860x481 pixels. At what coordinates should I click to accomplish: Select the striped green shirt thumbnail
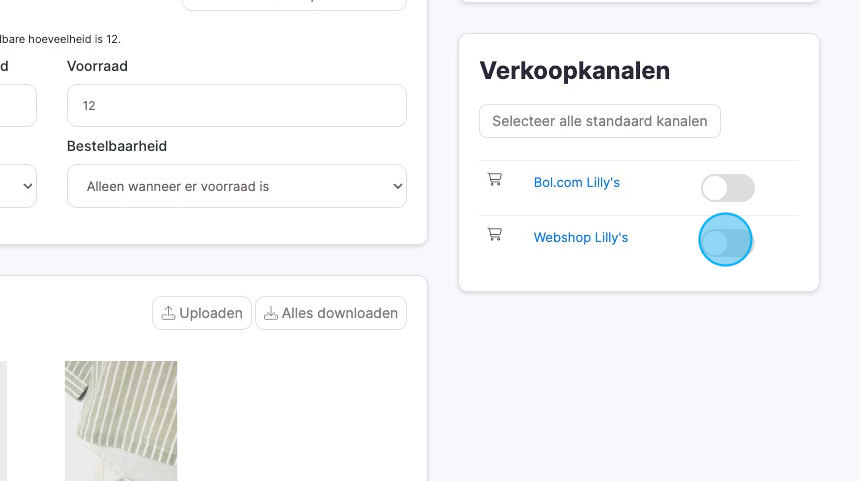point(121,420)
